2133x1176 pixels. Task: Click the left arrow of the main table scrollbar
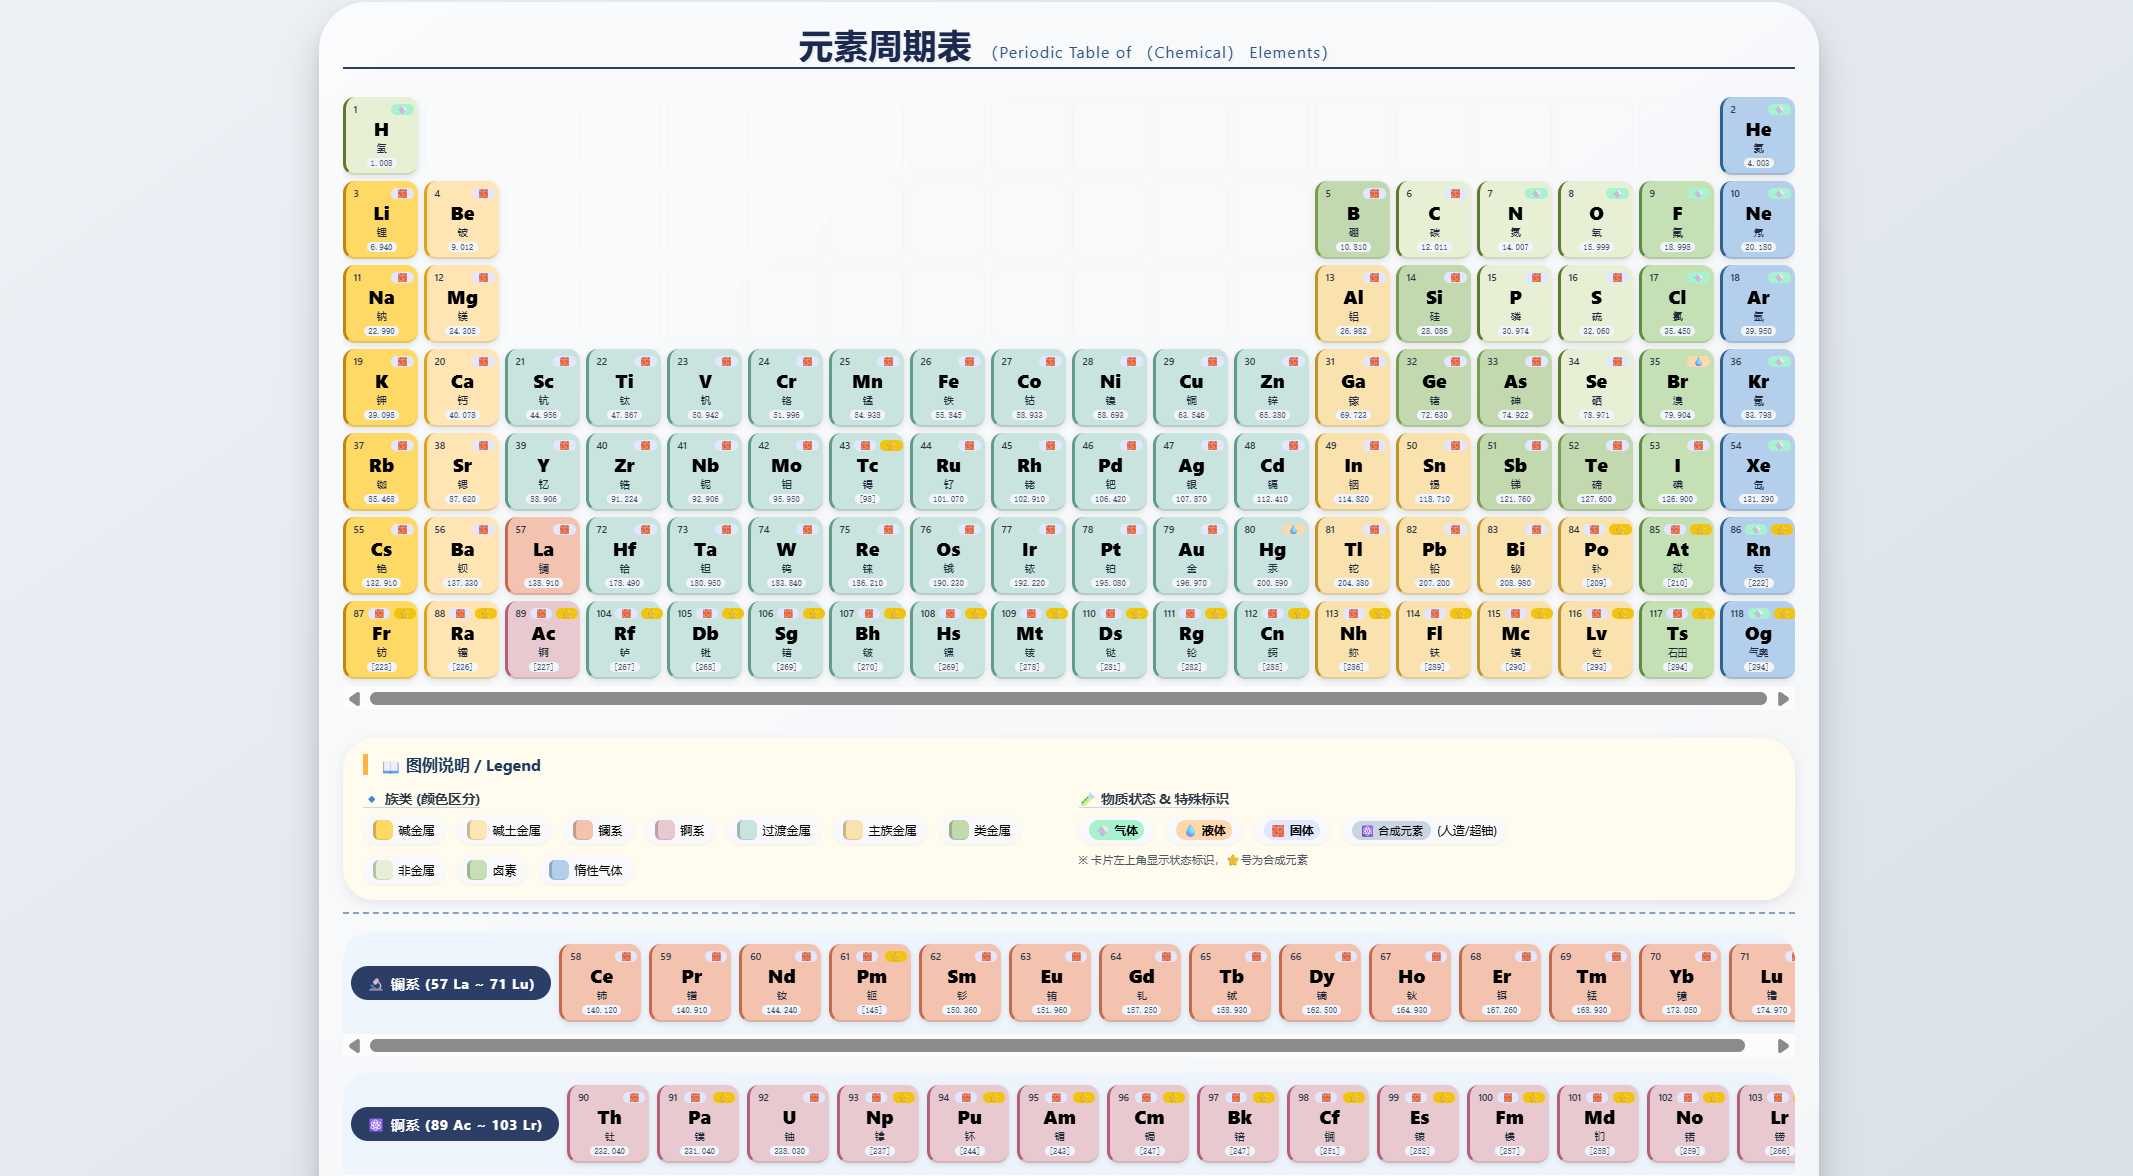point(354,699)
